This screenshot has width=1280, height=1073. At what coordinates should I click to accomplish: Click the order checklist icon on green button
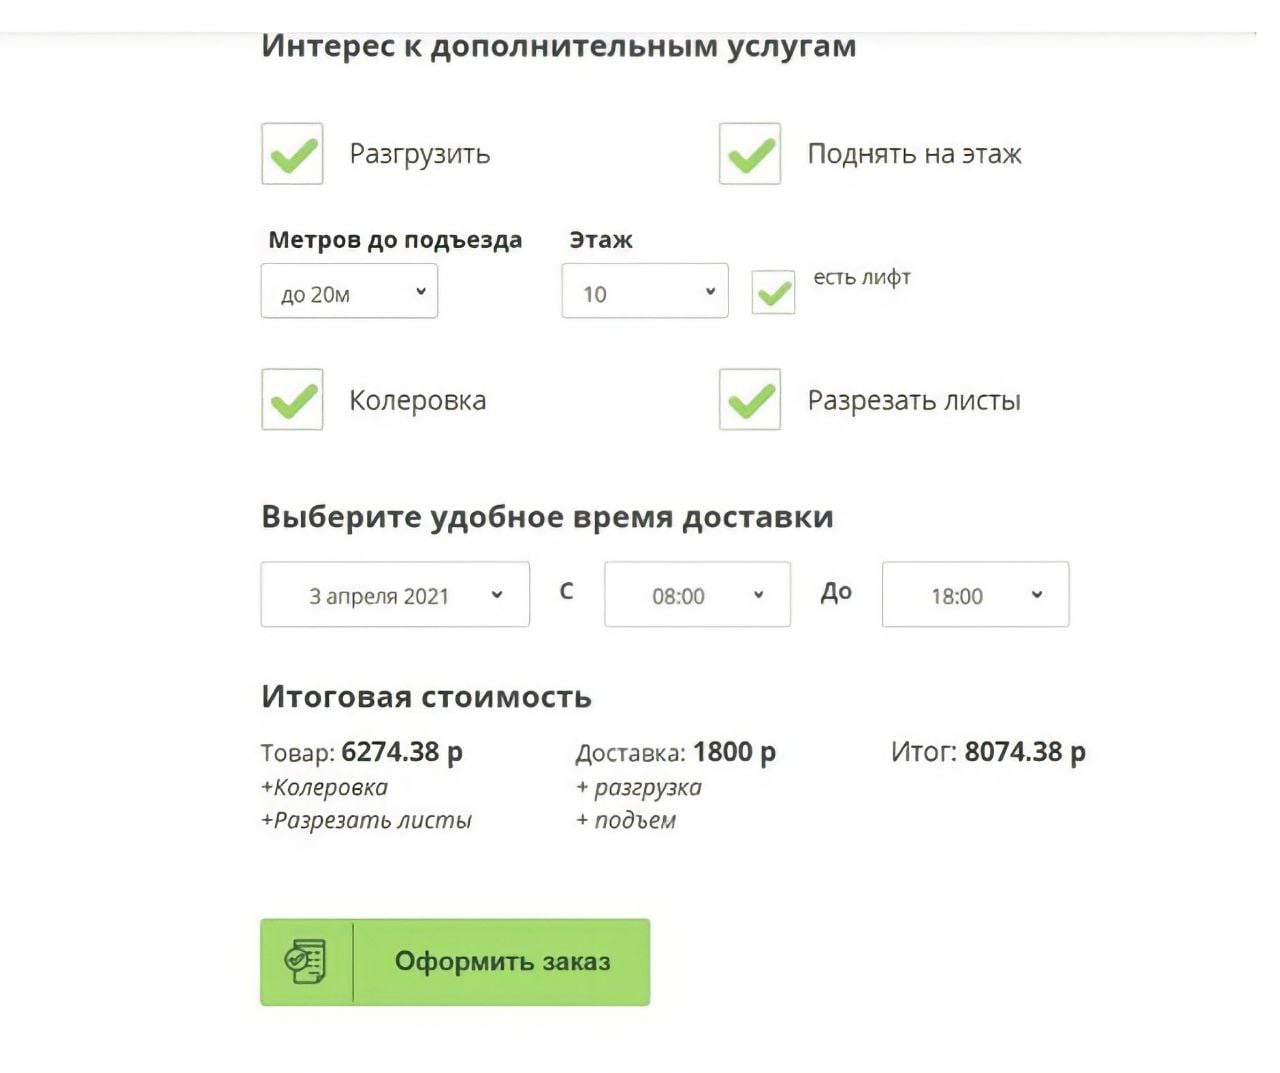(305, 961)
